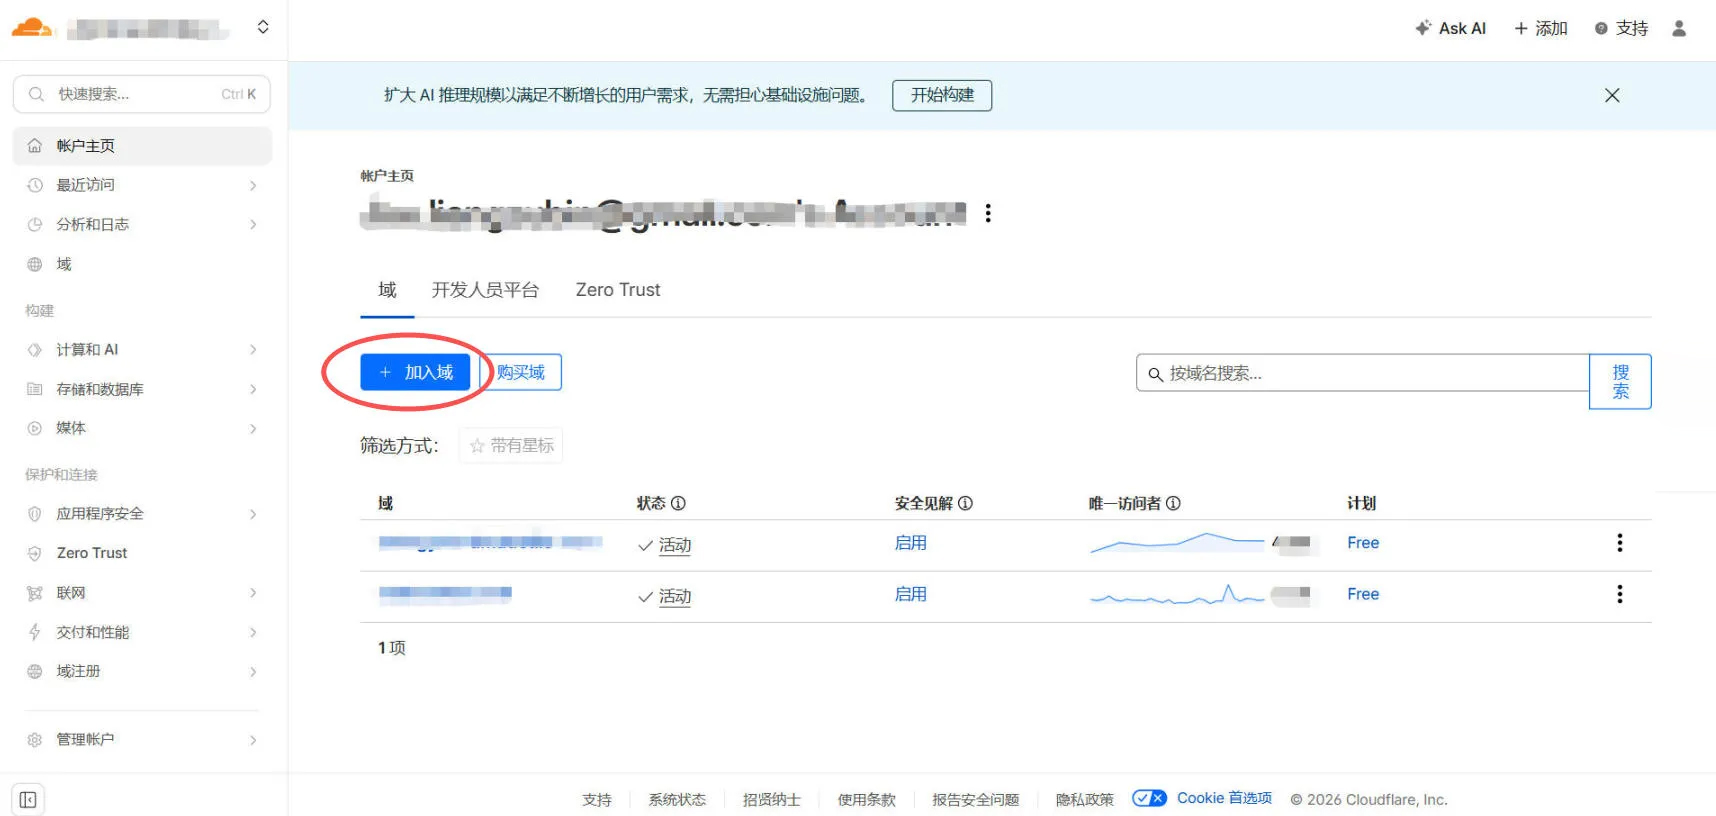Viewport: 1716px width, 816px height.
Task: Open three-dot menu for first domain row
Action: 1619,543
